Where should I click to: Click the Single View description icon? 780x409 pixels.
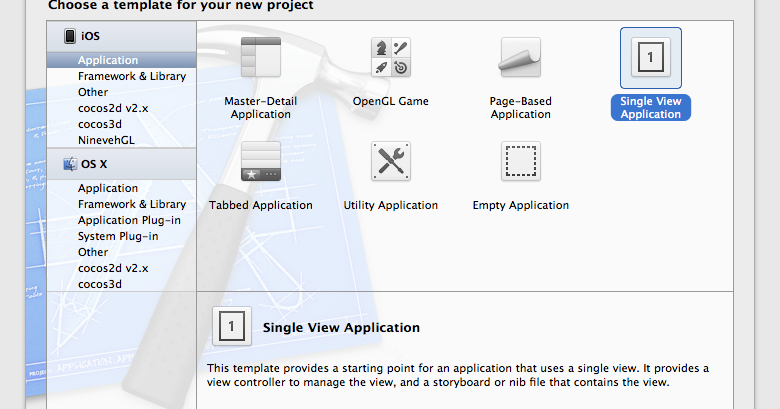coord(231,326)
